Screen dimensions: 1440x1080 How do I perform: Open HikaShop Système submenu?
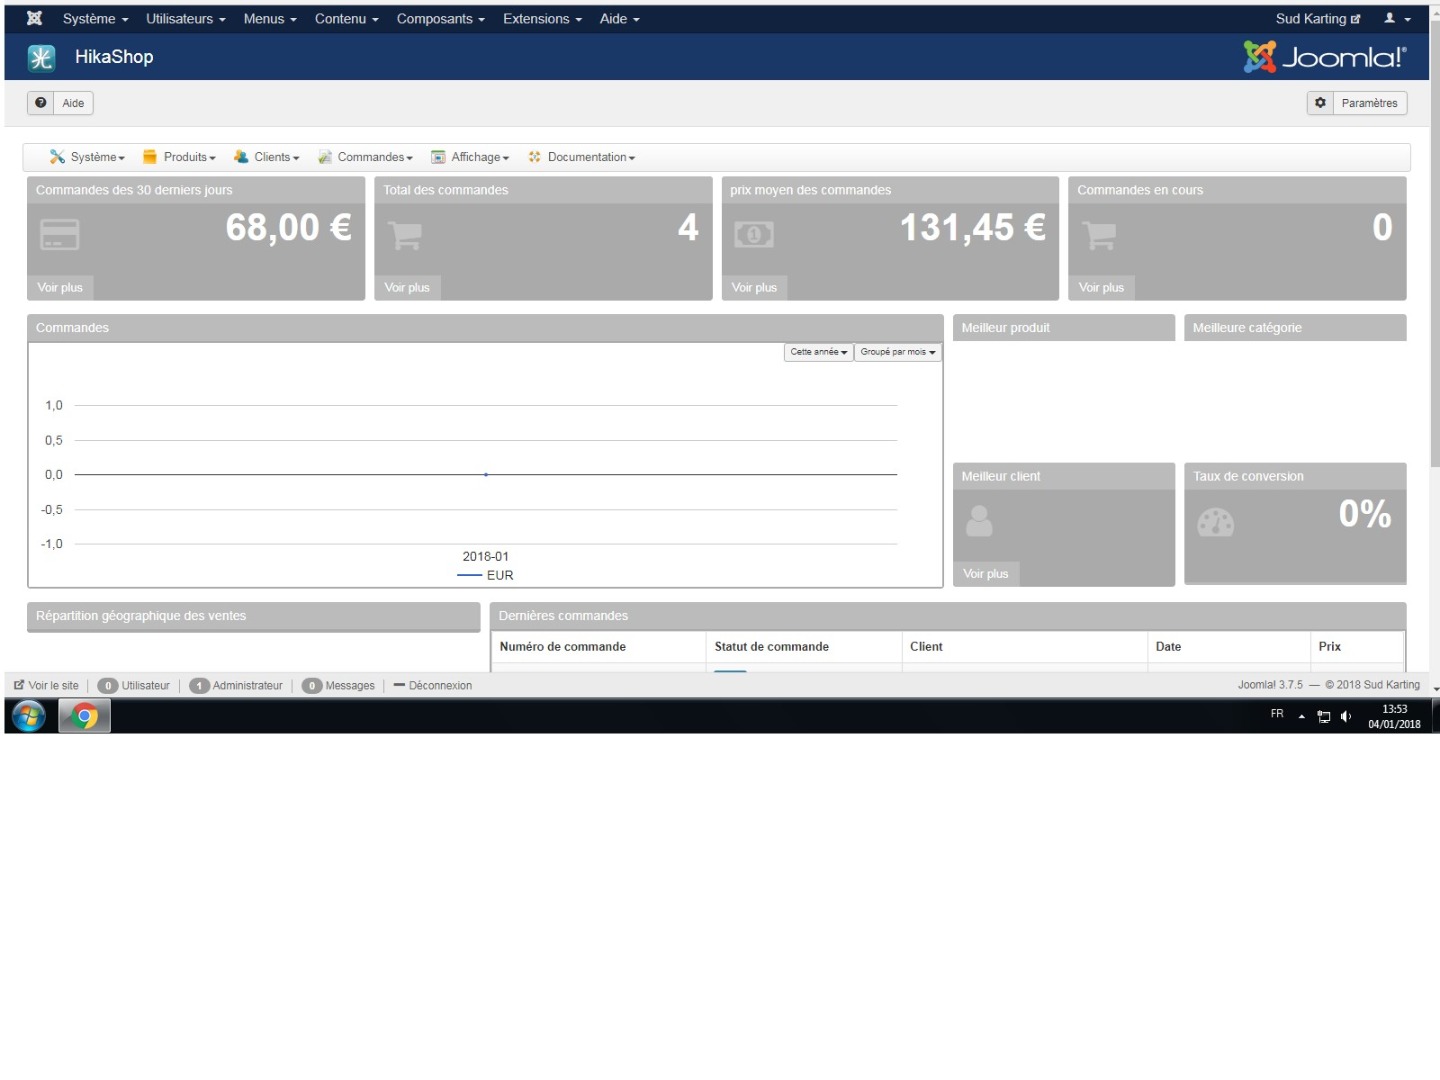click(88, 157)
